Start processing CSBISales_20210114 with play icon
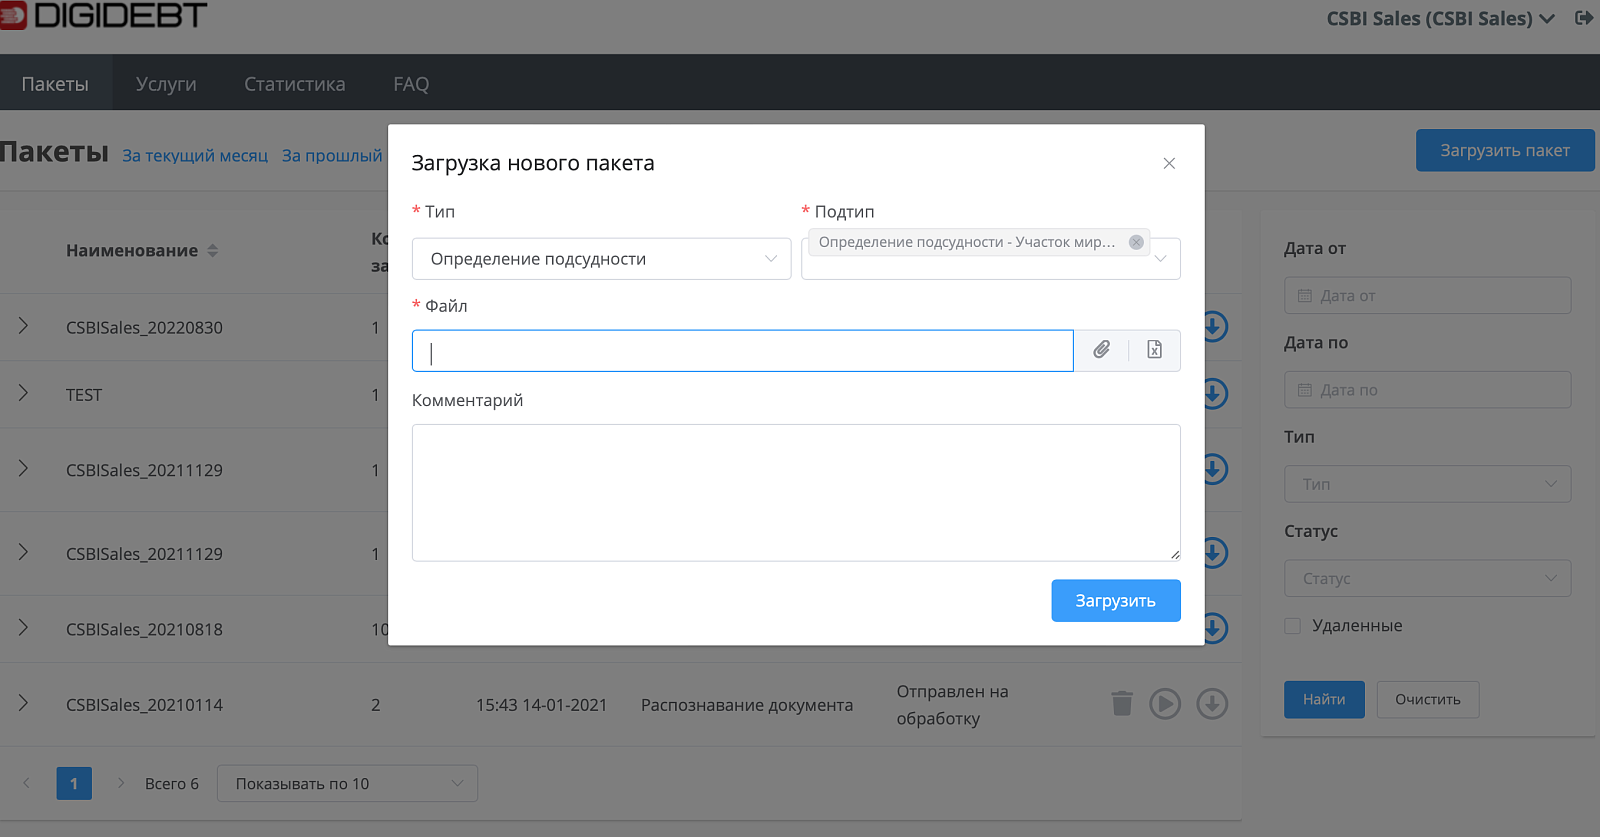 coord(1165,704)
